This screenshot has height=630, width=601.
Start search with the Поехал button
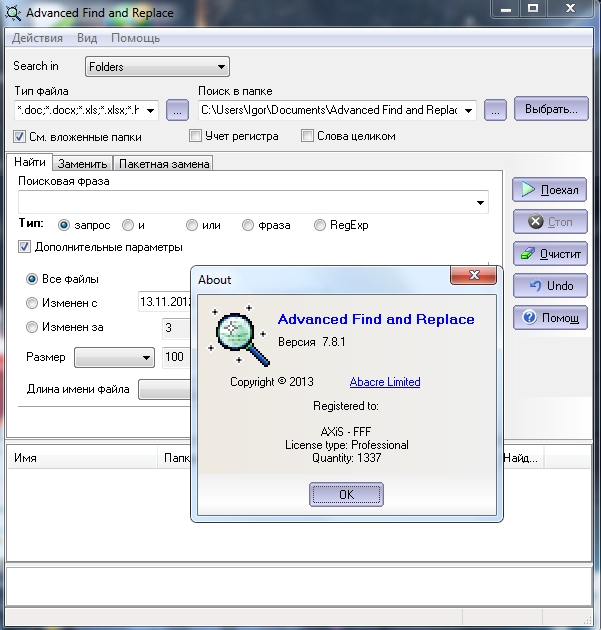549,190
